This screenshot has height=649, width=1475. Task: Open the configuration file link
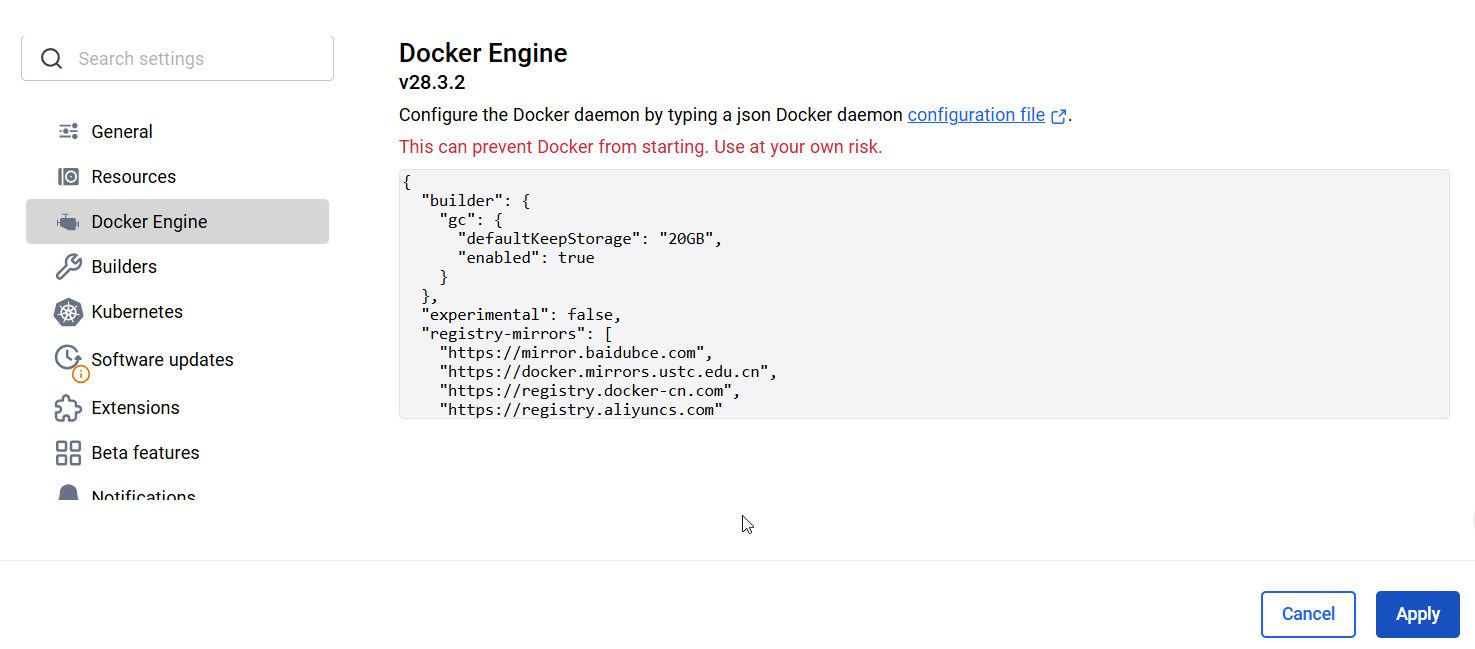[976, 115]
